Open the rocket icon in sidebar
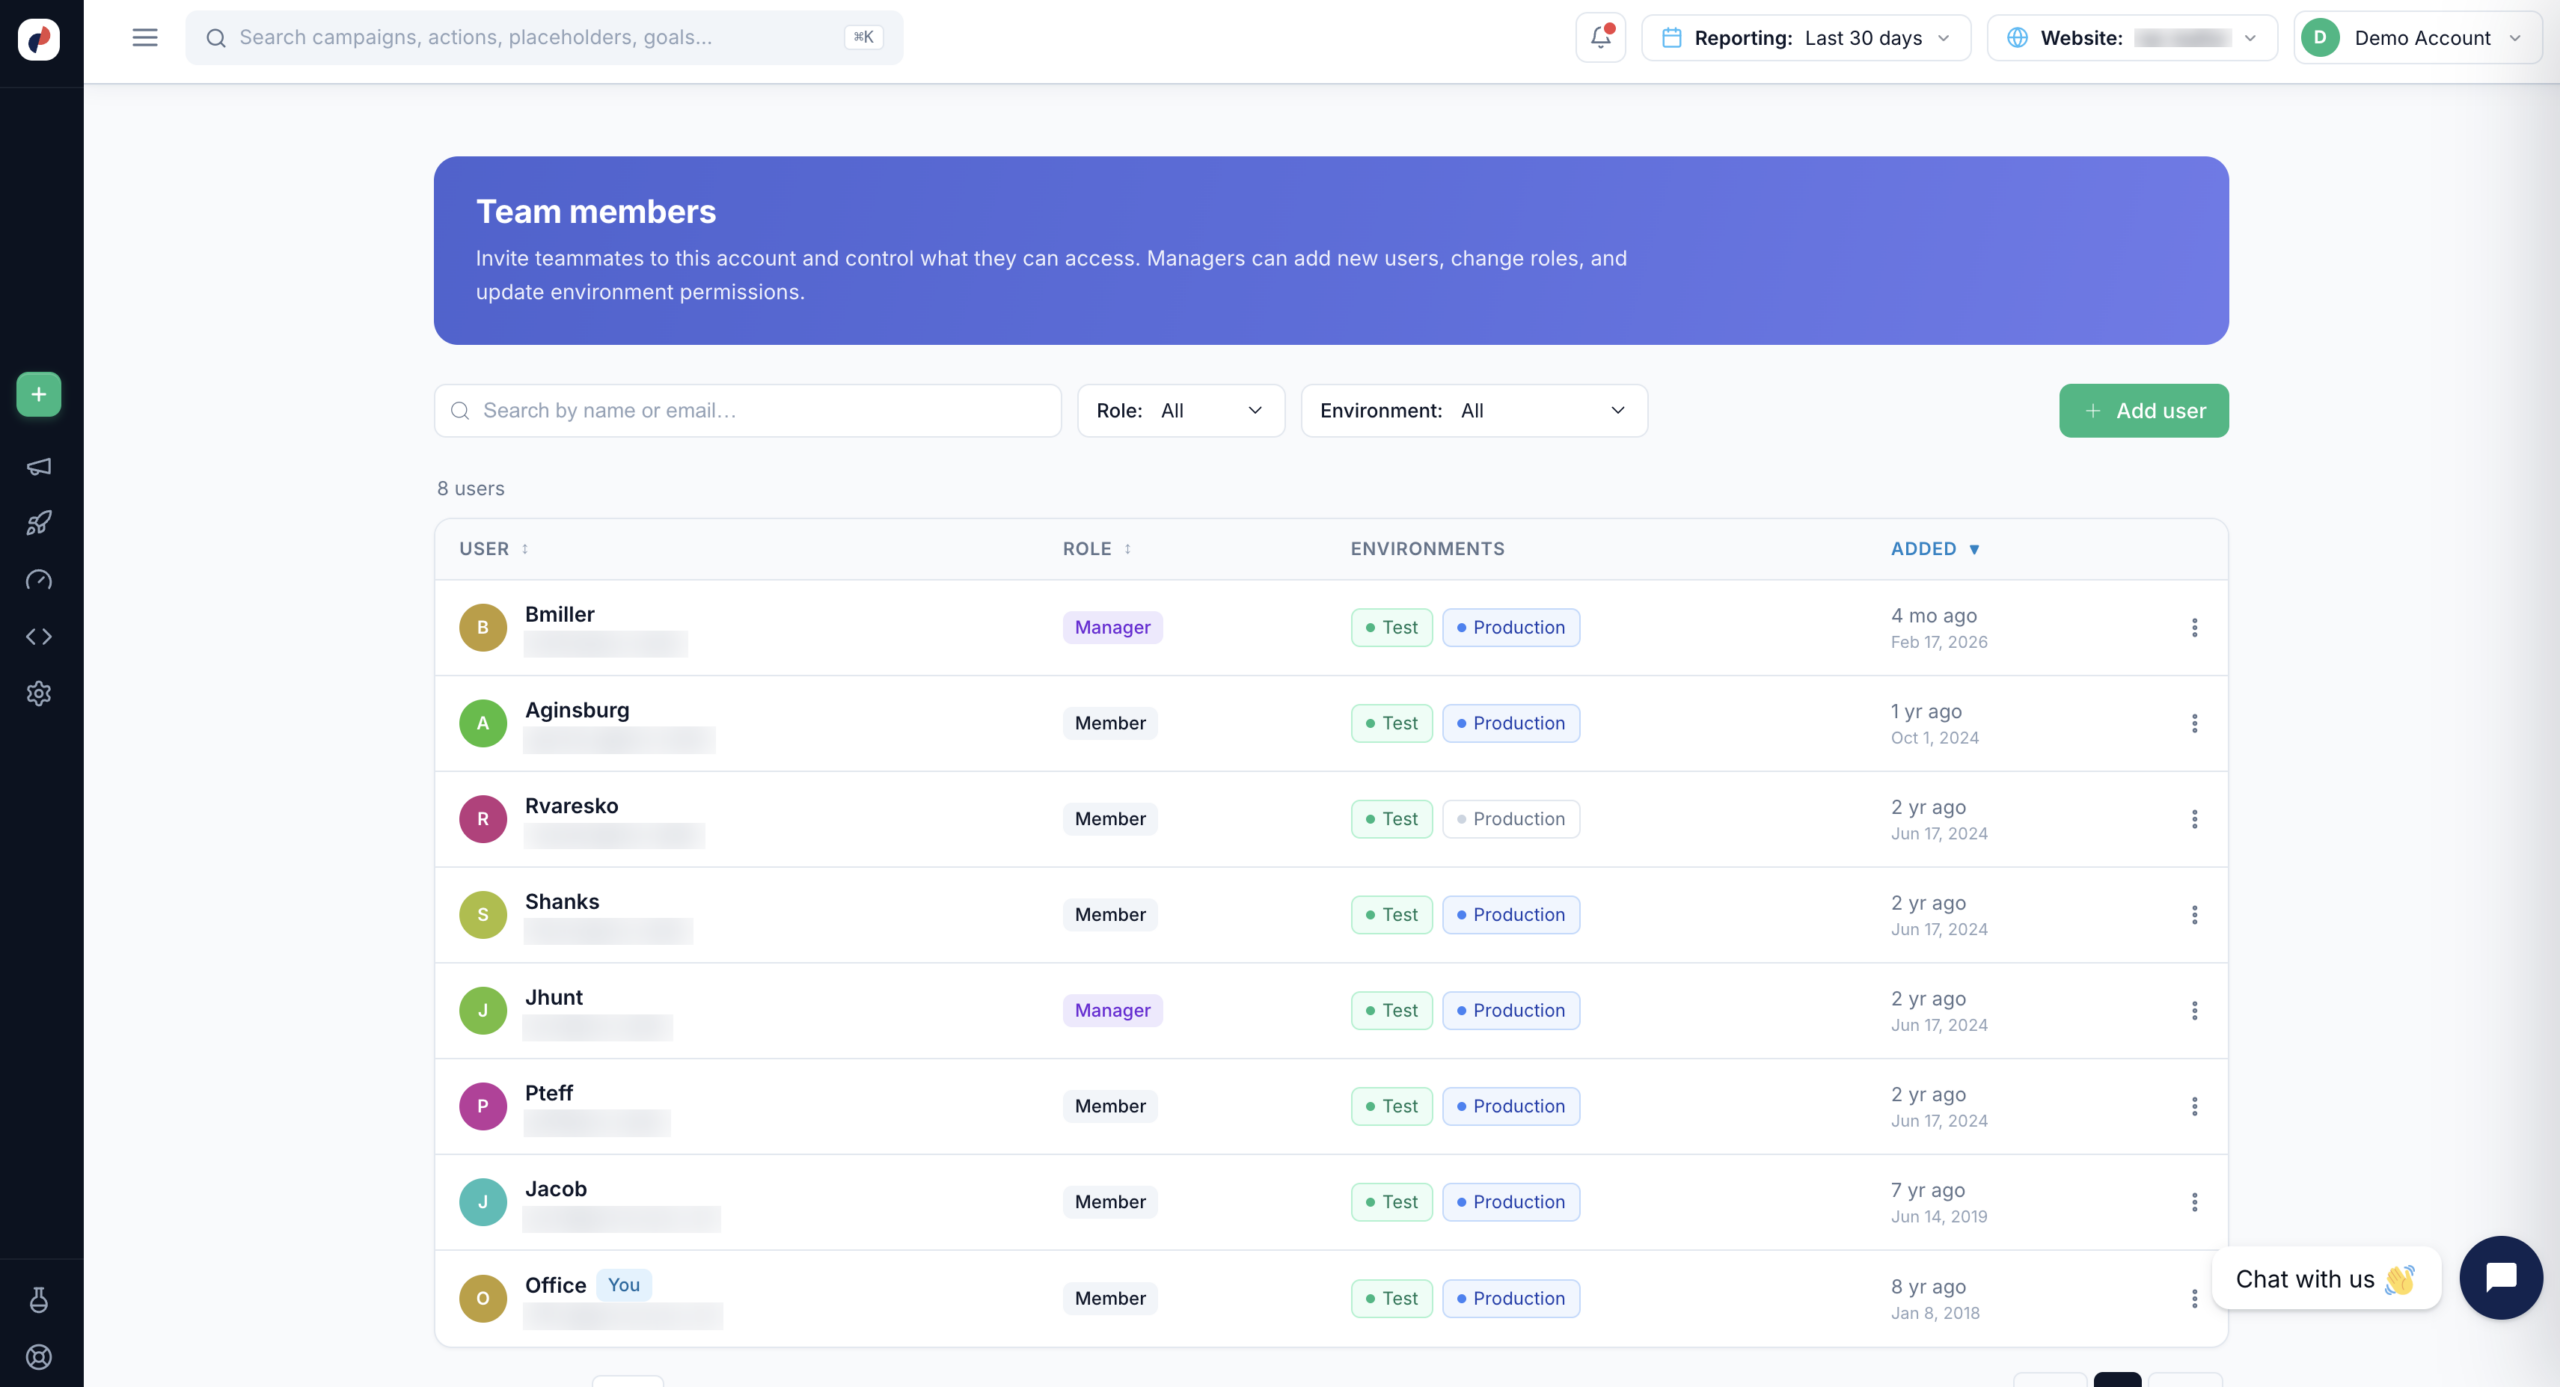Viewport: 2560px width, 1387px height. coord(39,523)
